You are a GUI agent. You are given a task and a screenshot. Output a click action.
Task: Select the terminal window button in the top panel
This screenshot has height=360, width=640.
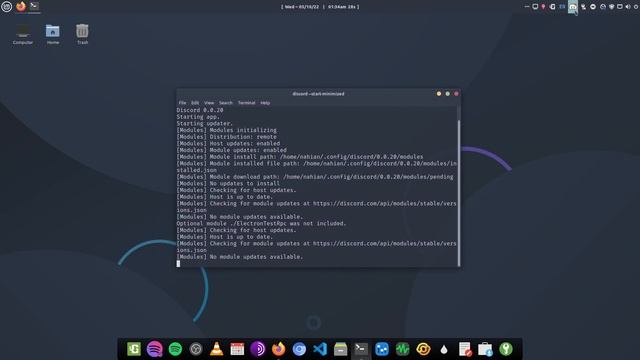[x=34, y=6]
